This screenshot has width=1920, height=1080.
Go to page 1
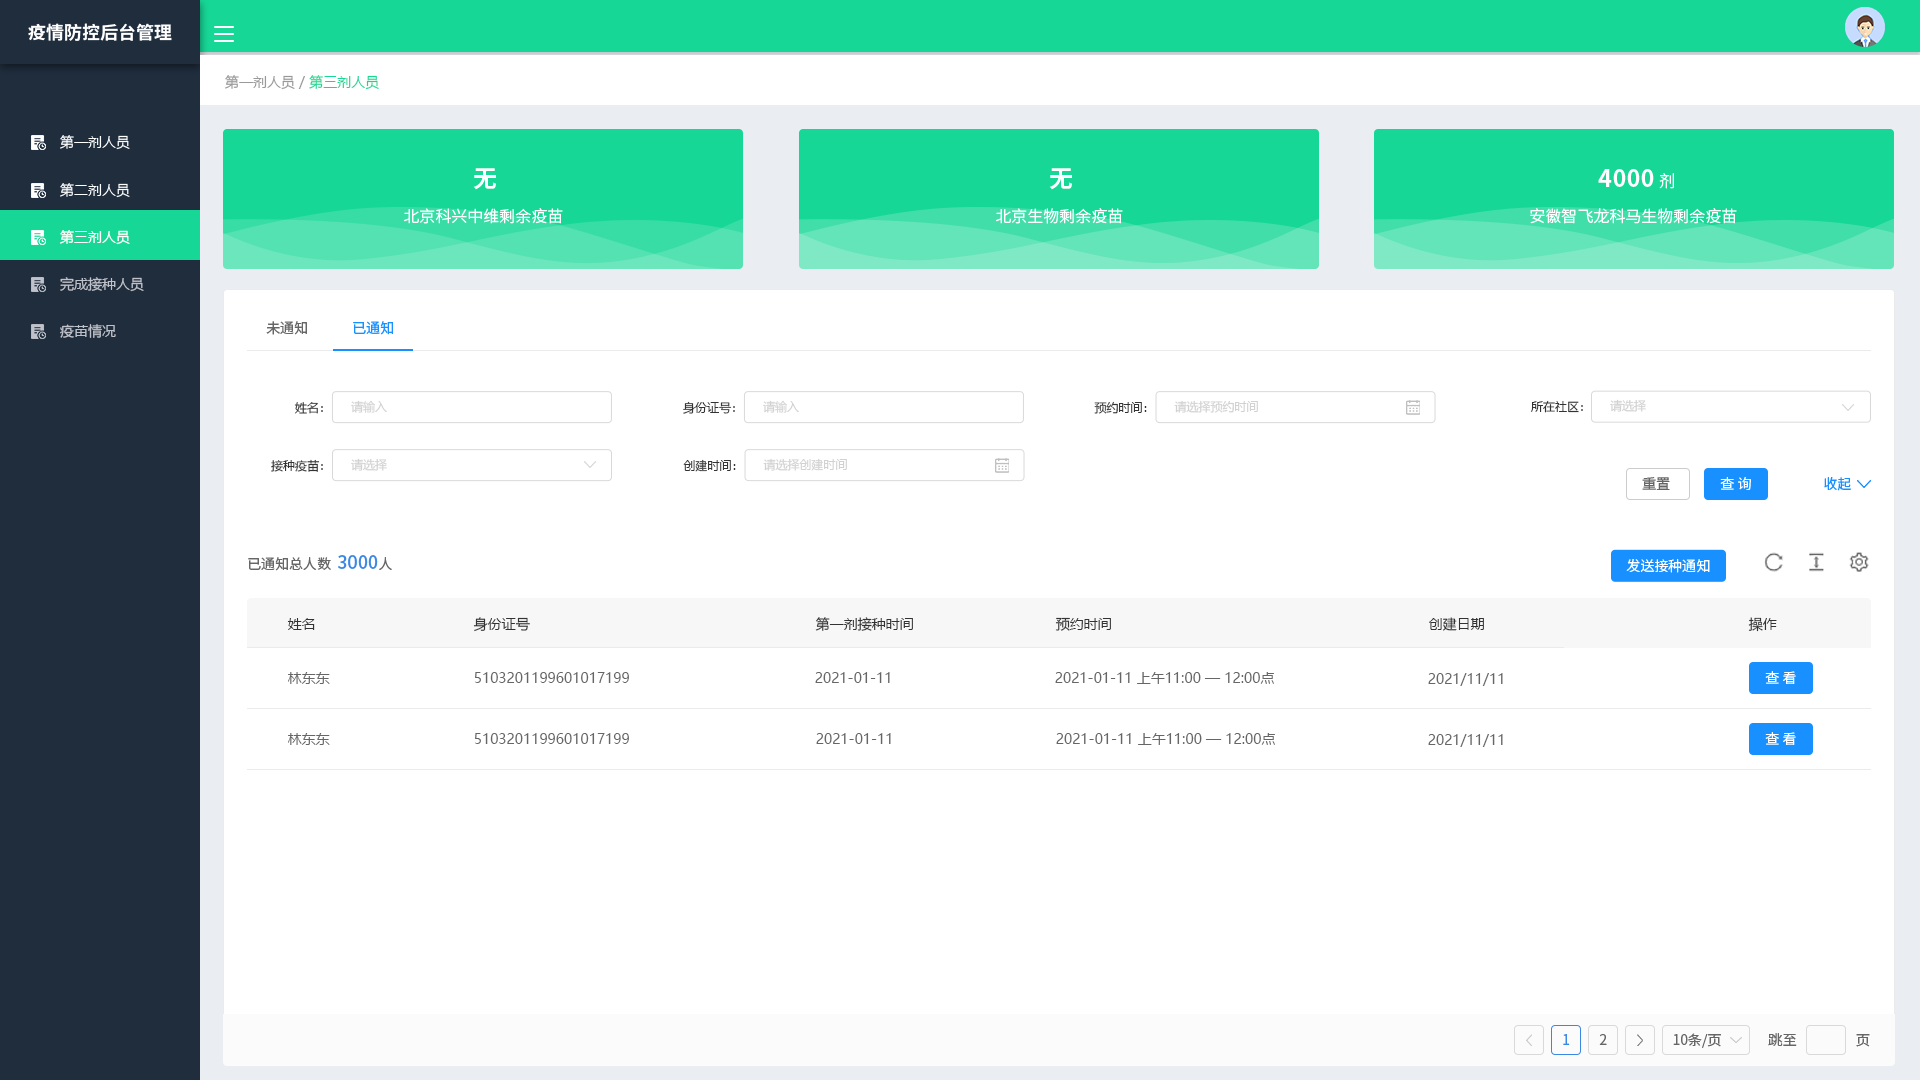(x=1566, y=1040)
